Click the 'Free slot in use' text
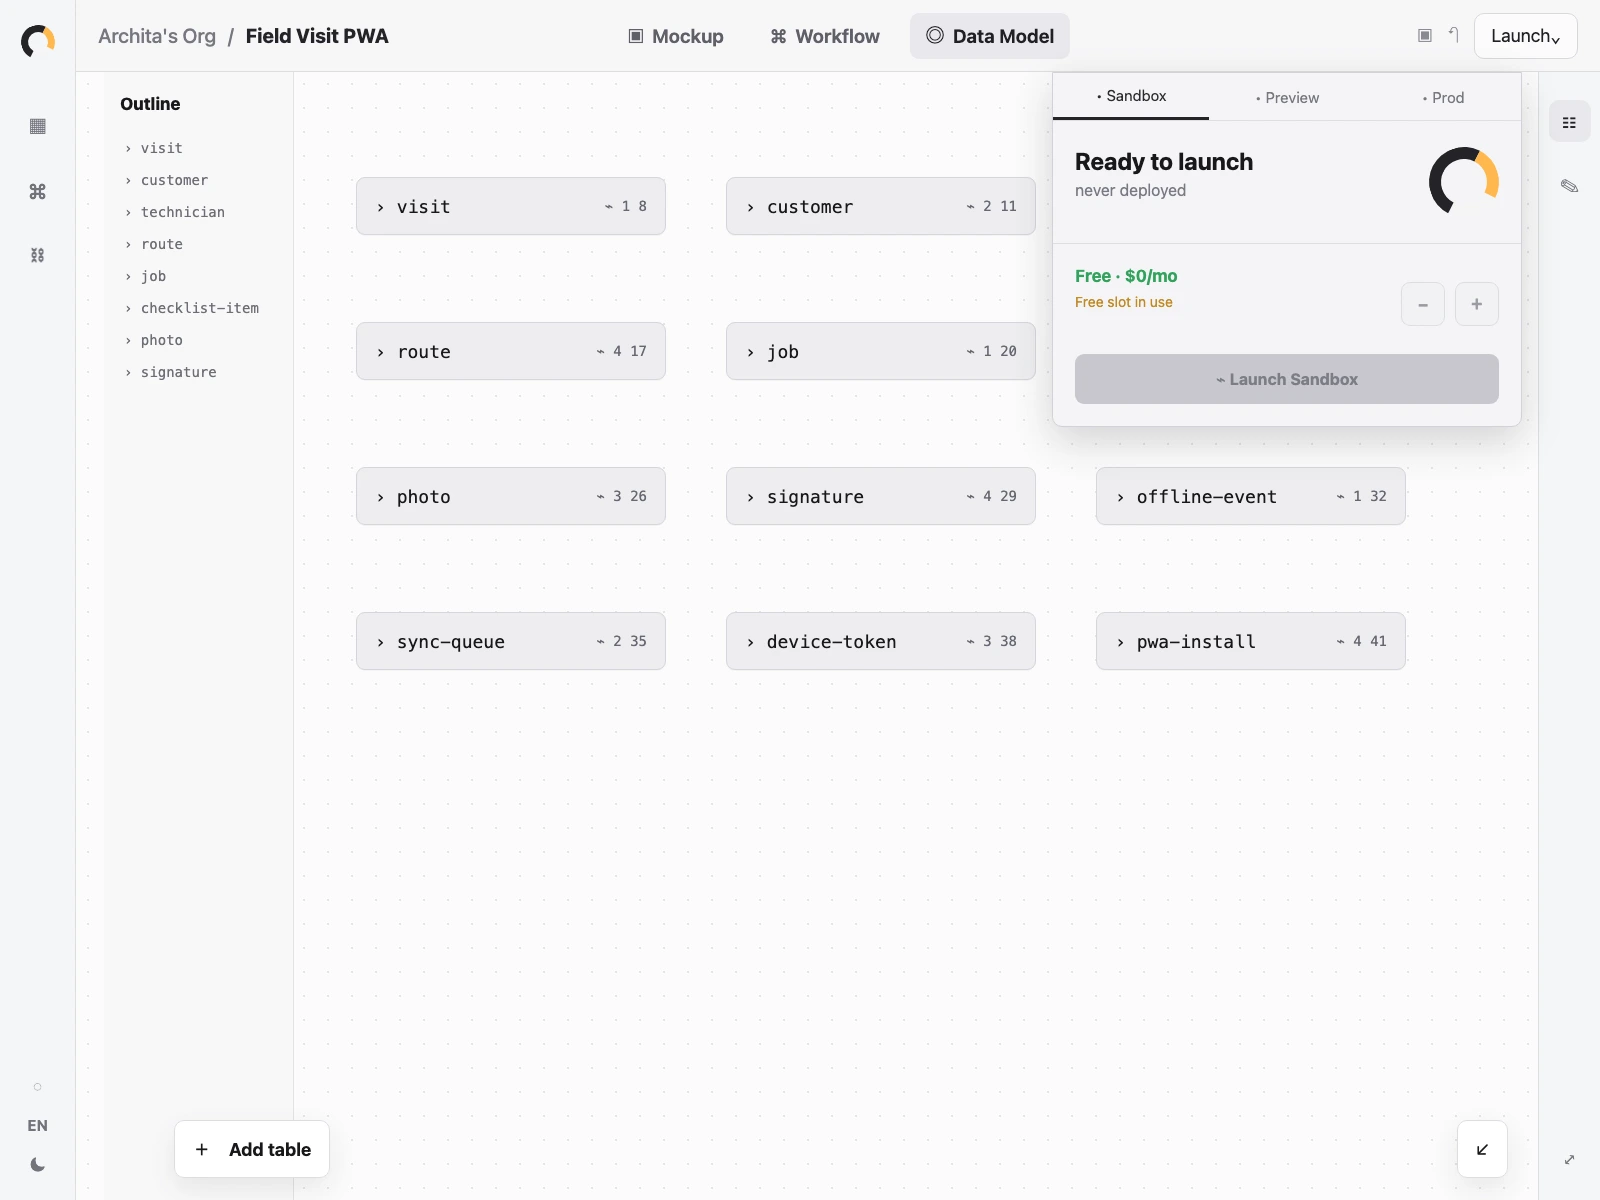Viewport: 1600px width, 1200px height. [1124, 302]
